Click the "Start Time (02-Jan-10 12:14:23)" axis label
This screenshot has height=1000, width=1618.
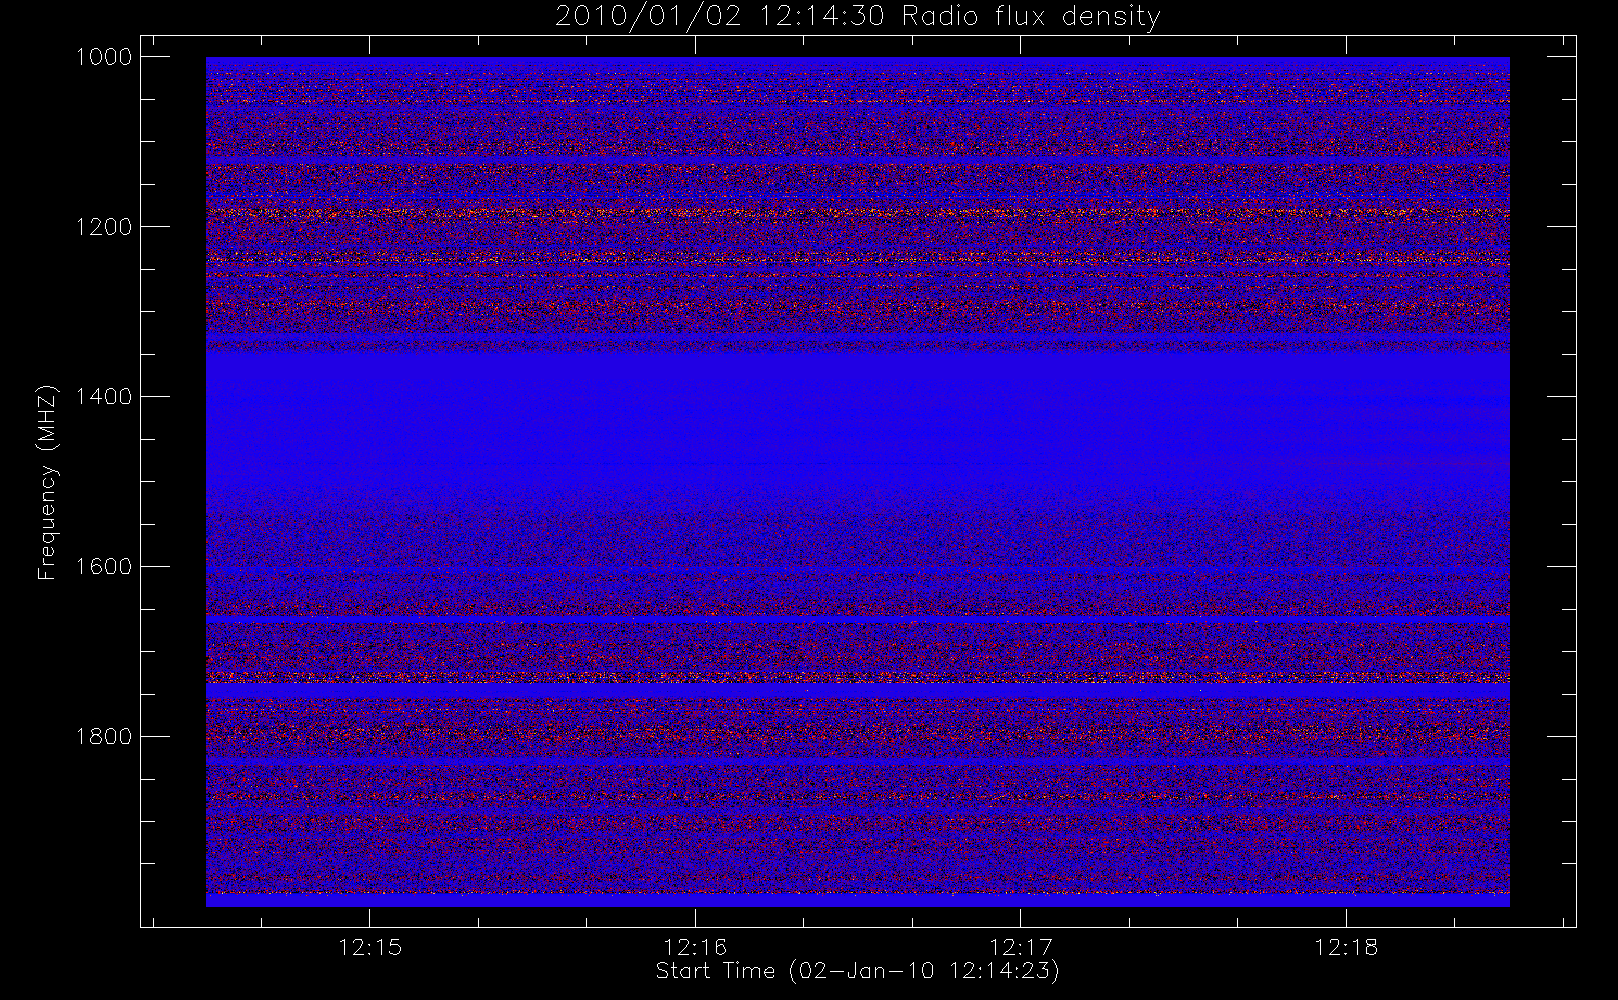[858, 971]
